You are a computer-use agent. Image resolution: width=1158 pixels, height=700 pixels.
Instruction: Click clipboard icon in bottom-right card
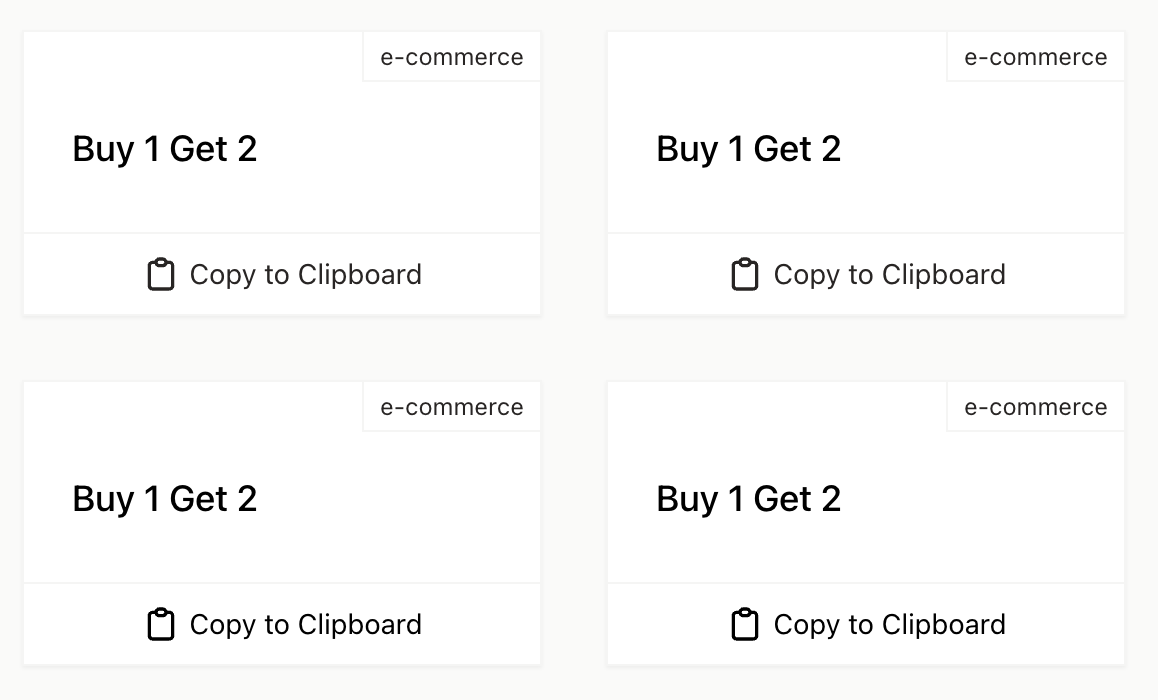(744, 625)
